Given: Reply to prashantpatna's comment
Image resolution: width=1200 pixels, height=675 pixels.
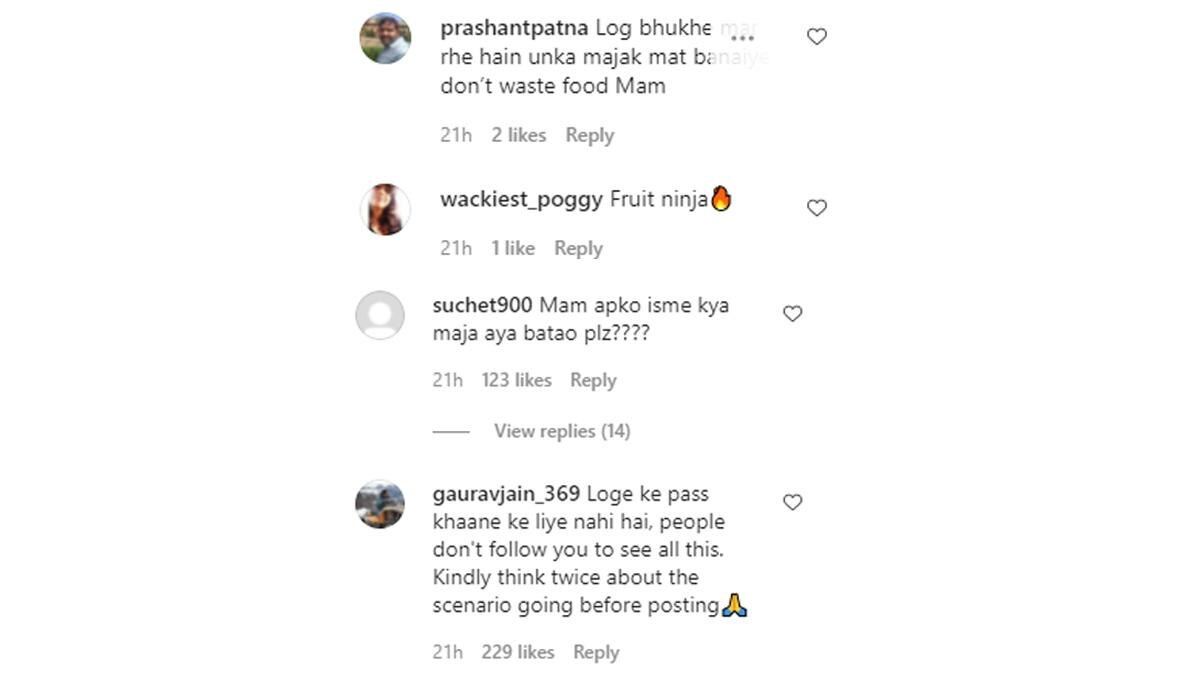Looking at the screenshot, I should (x=590, y=134).
